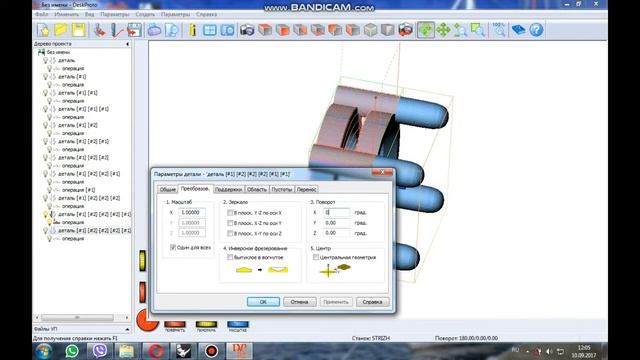640x360 pixels.
Task: Click the 'Отмена' cancel button
Action: (x=300, y=302)
